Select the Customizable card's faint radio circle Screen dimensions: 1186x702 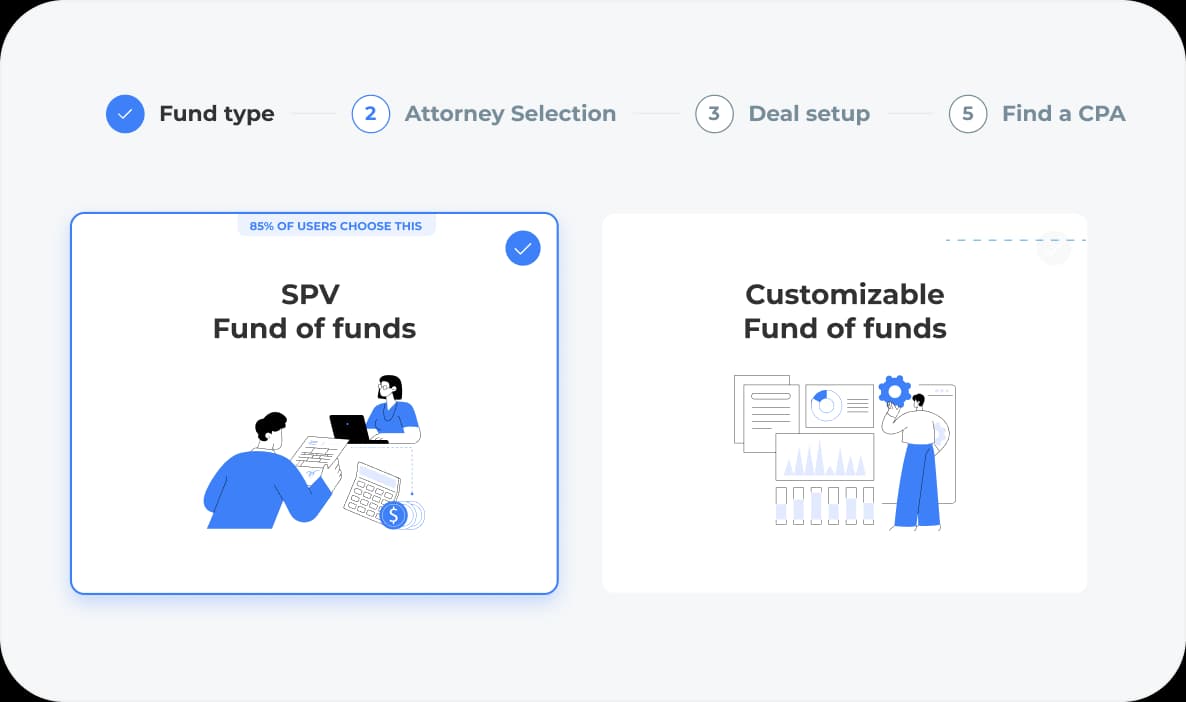(1053, 248)
